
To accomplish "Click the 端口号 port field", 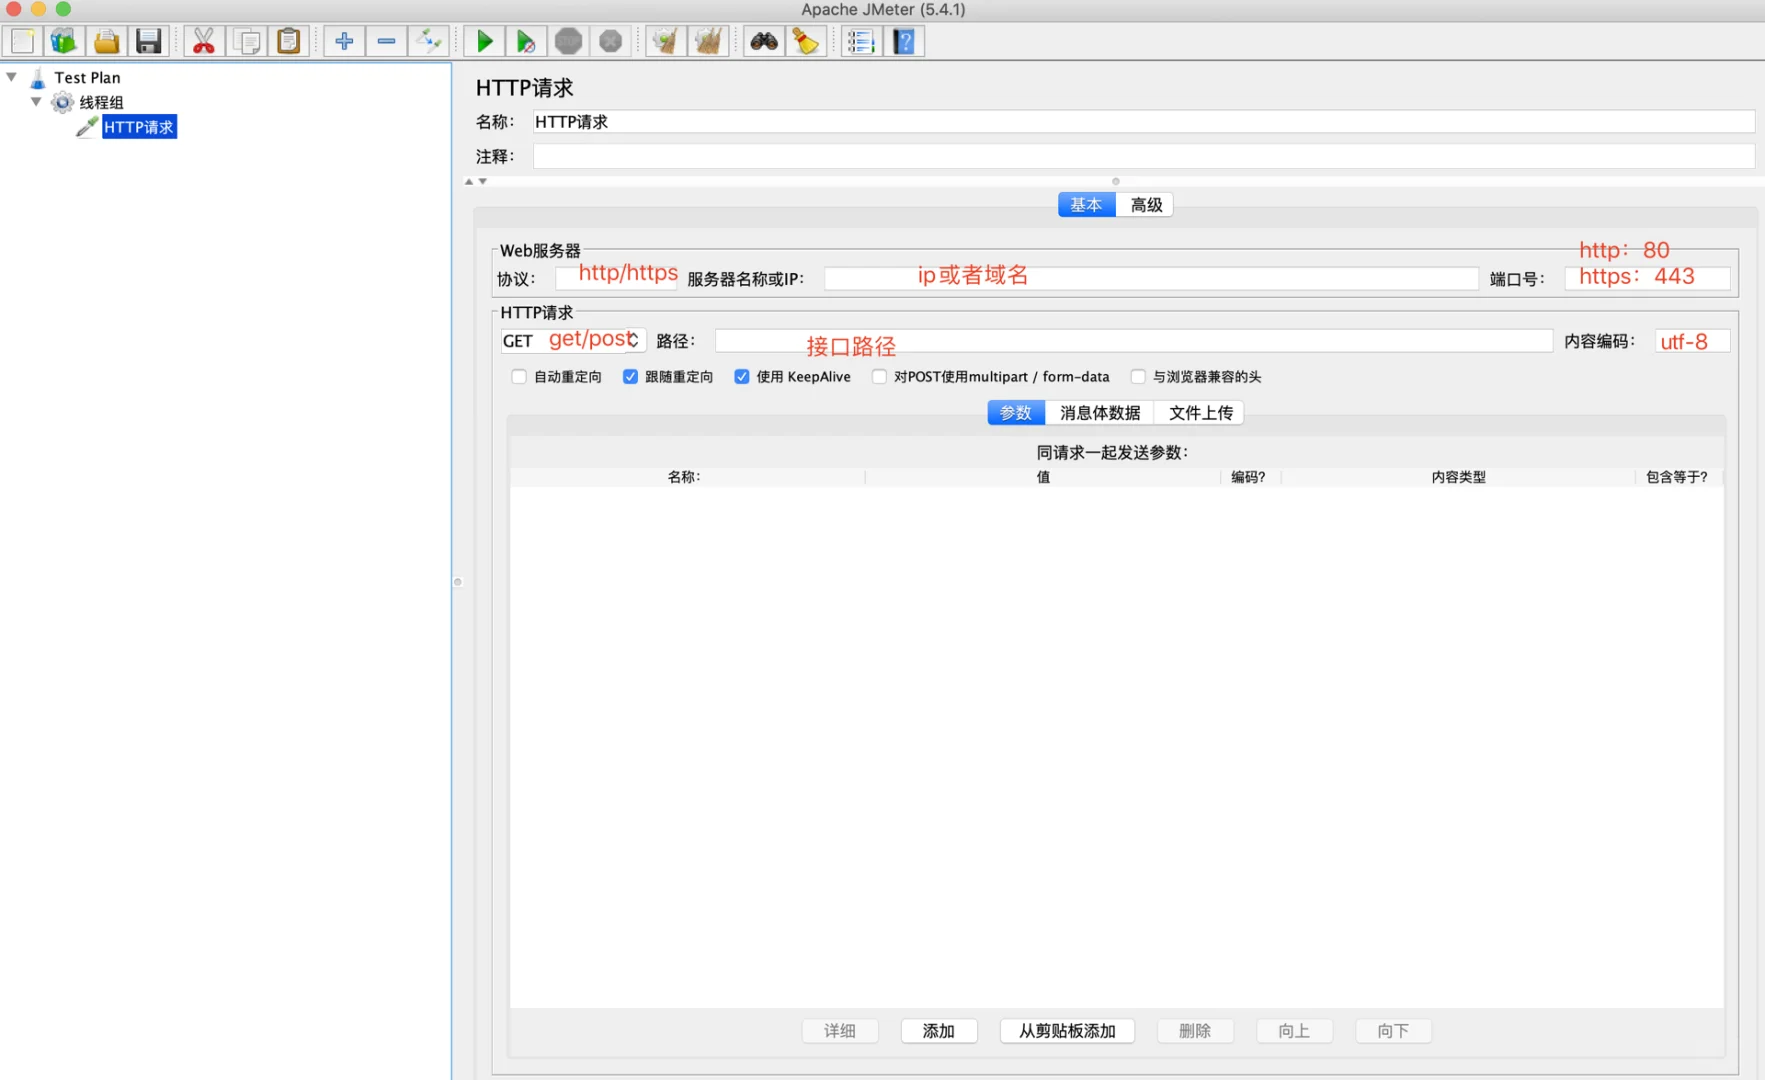I will click(1647, 278).
